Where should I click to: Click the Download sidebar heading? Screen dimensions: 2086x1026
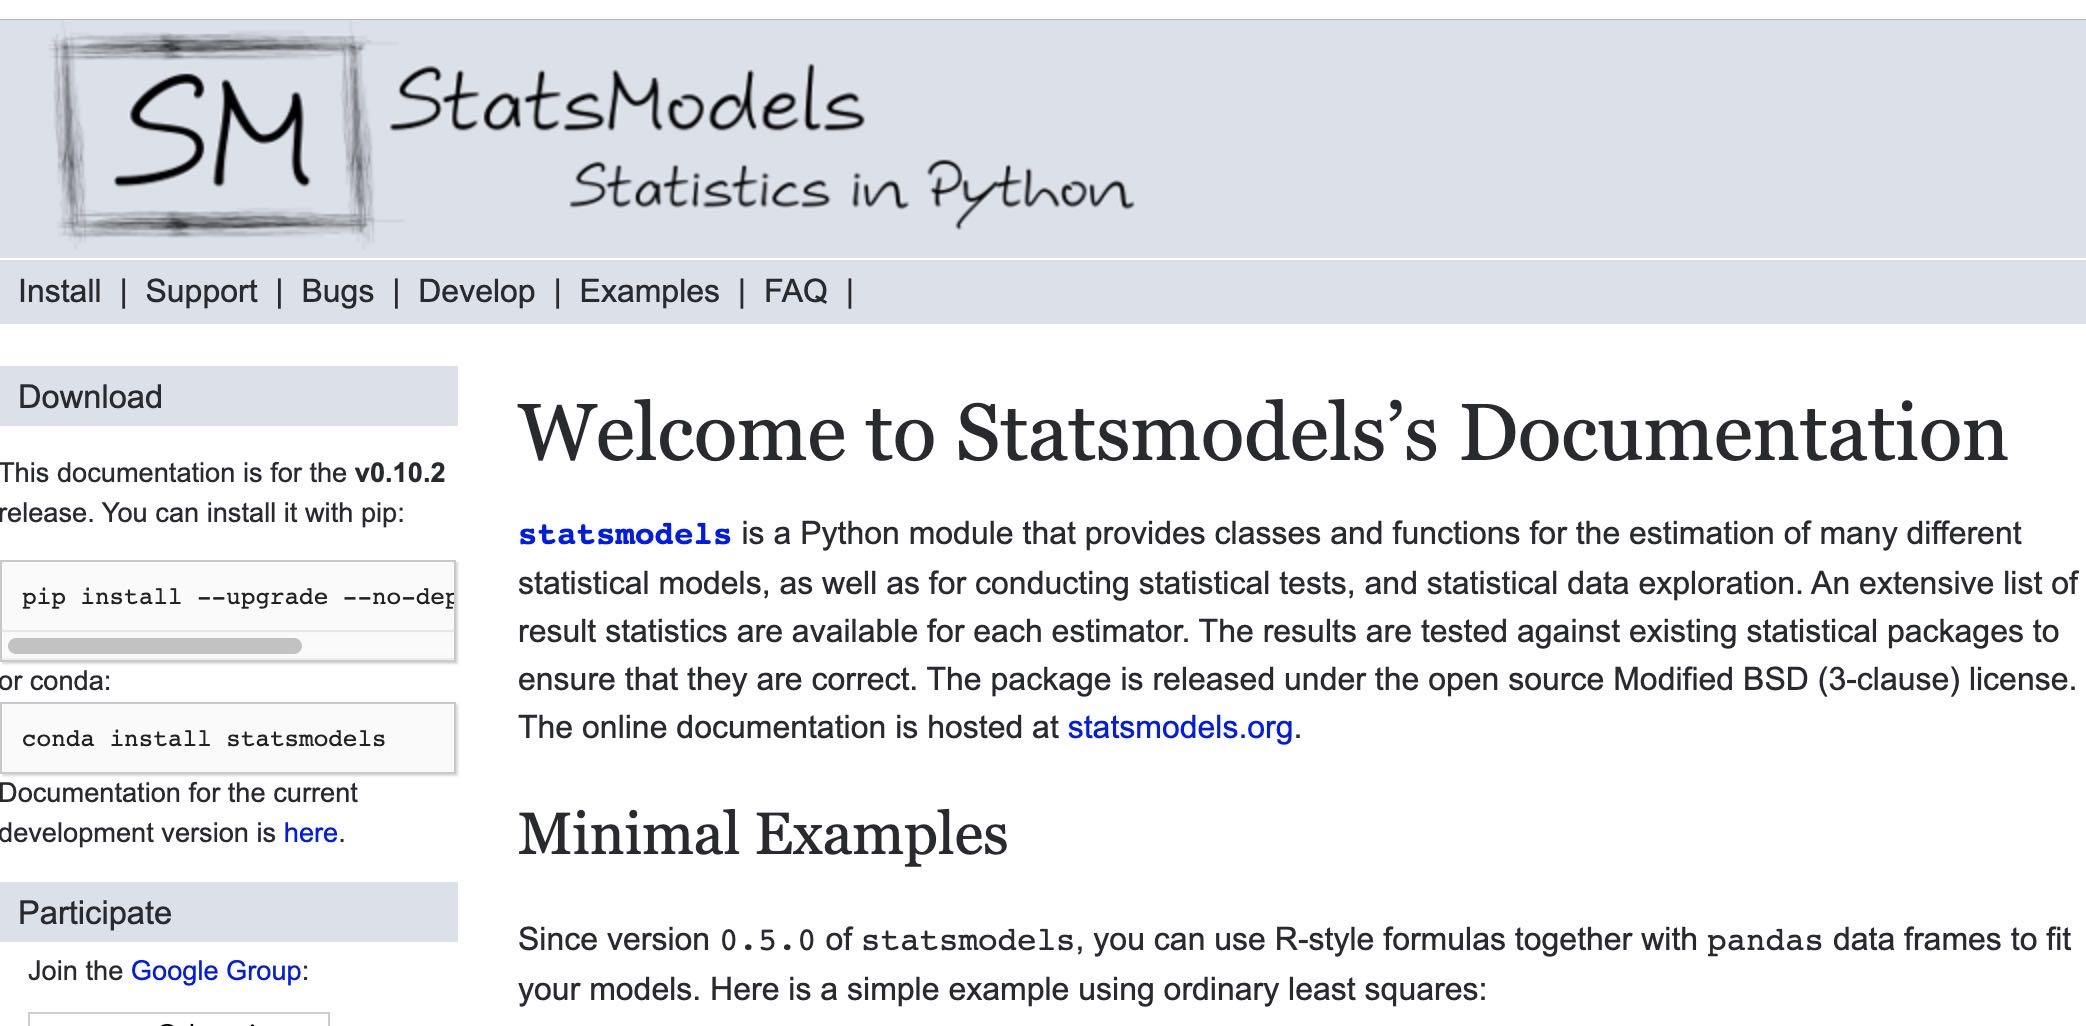(x=90, y=397)
